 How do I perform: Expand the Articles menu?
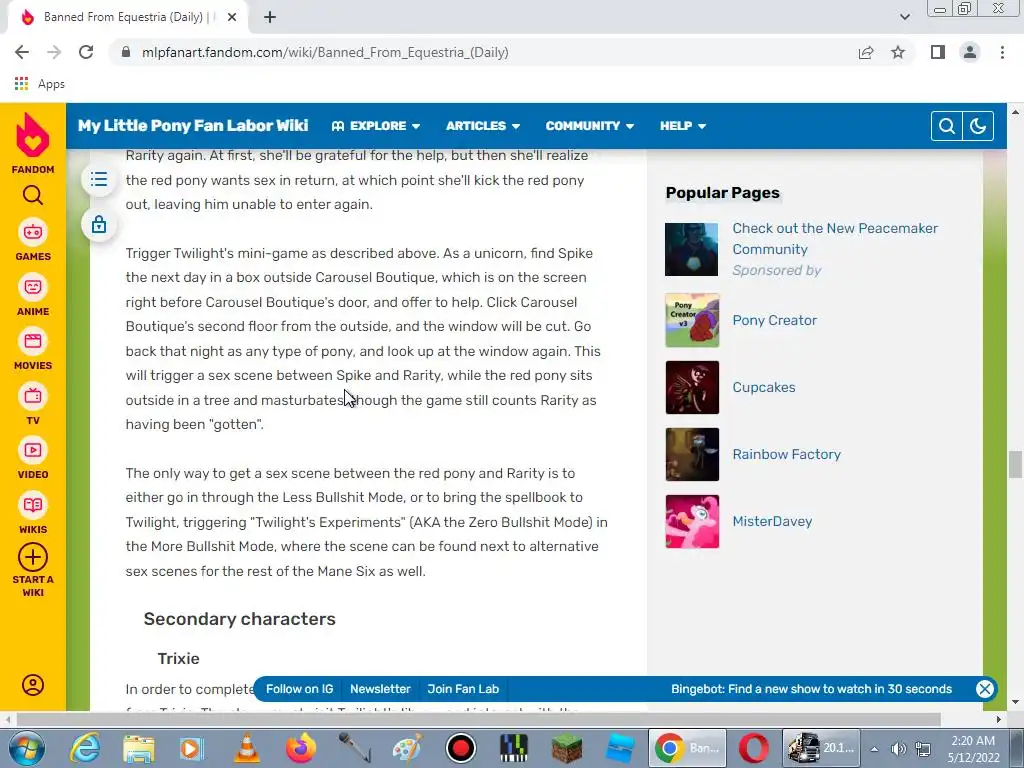click(x=483, y=126)
